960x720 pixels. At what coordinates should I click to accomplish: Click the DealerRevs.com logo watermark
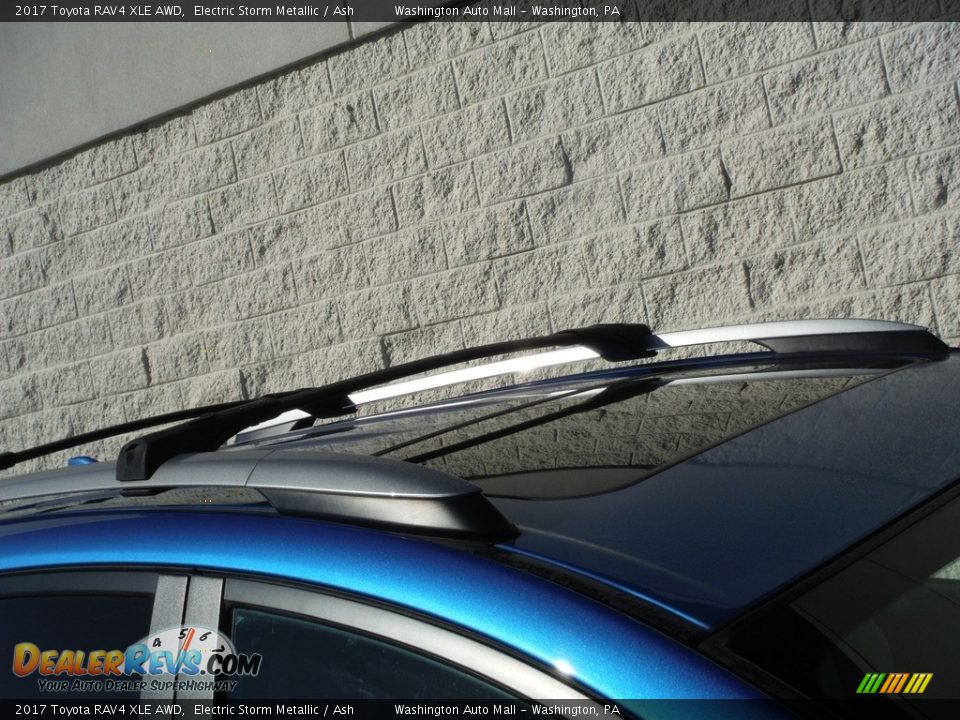coord(135,661)
